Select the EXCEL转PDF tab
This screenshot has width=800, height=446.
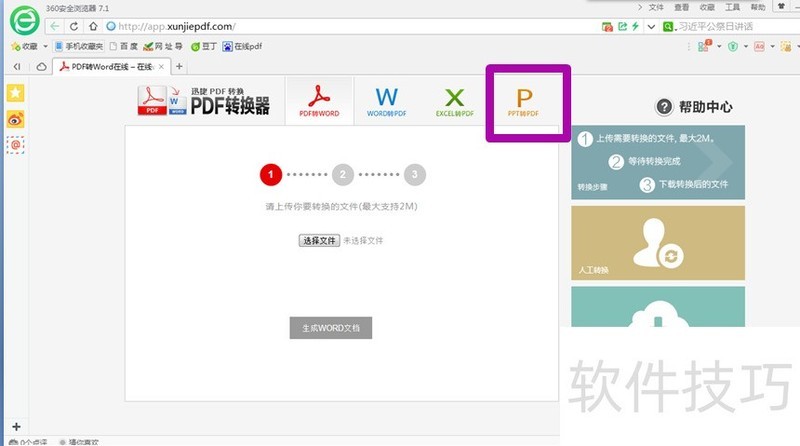click(x=455, y=101)
